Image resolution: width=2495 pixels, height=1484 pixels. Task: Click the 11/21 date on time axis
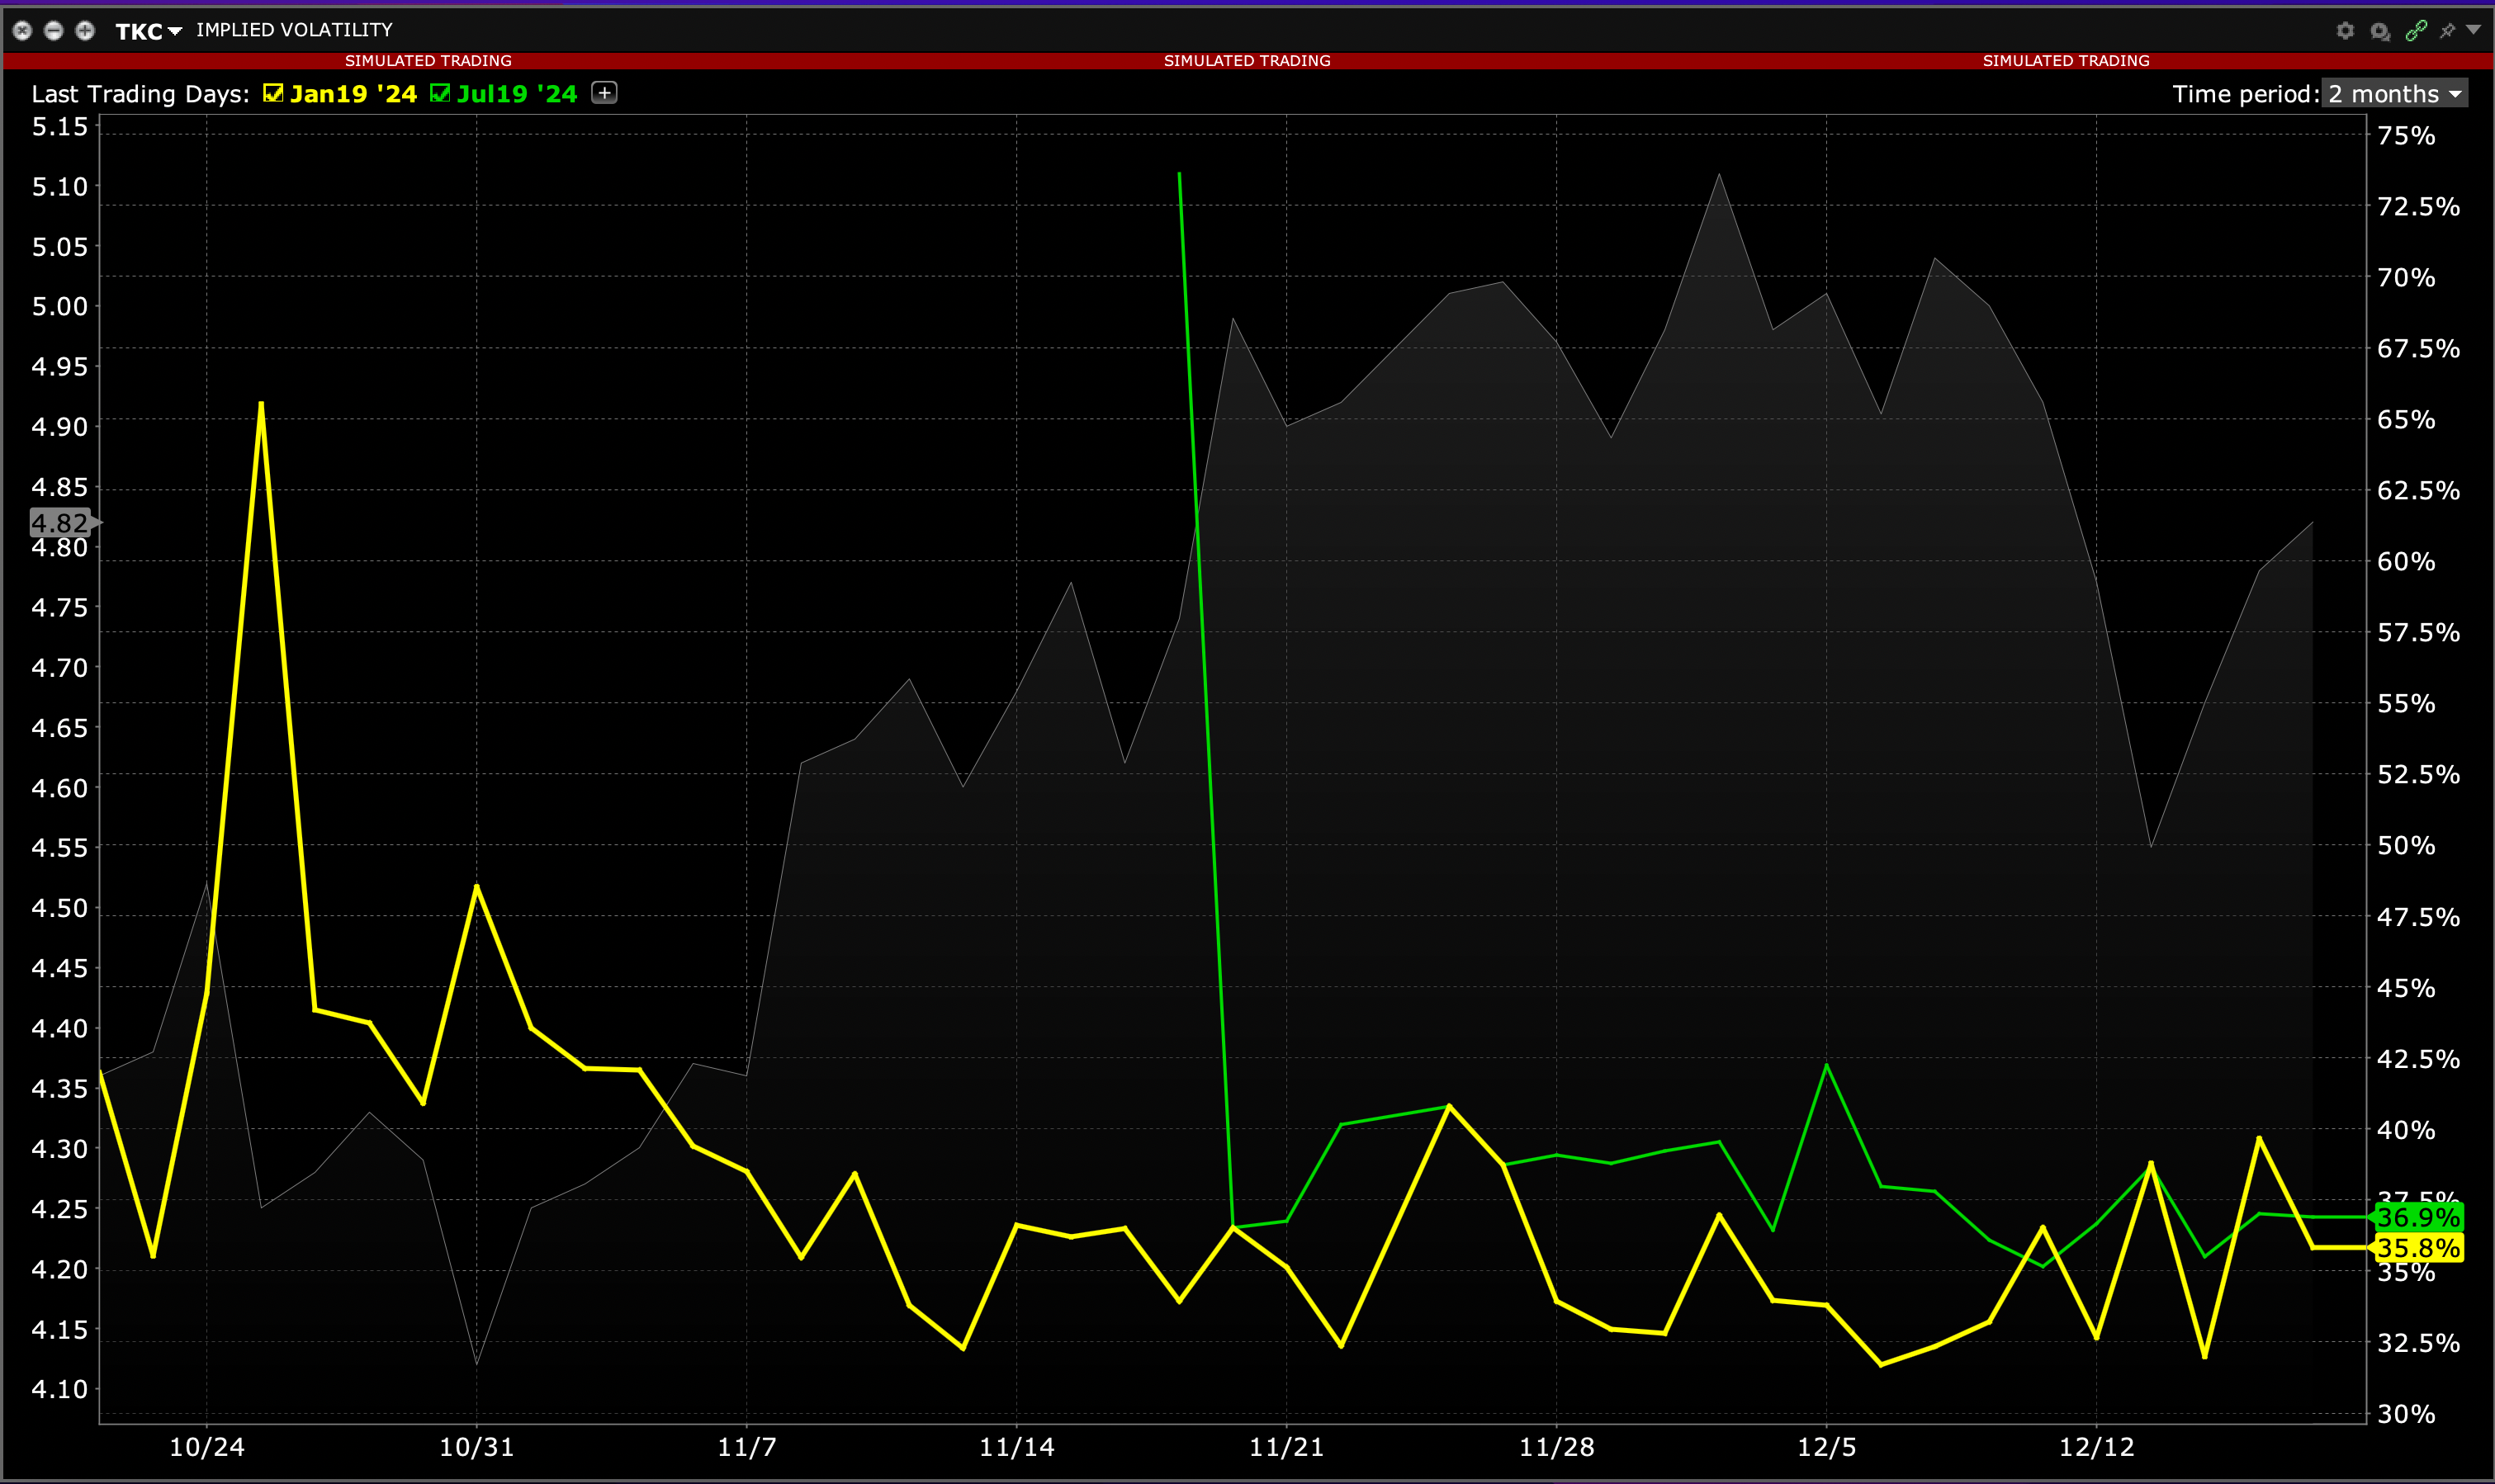[x=1286, y=1447]
